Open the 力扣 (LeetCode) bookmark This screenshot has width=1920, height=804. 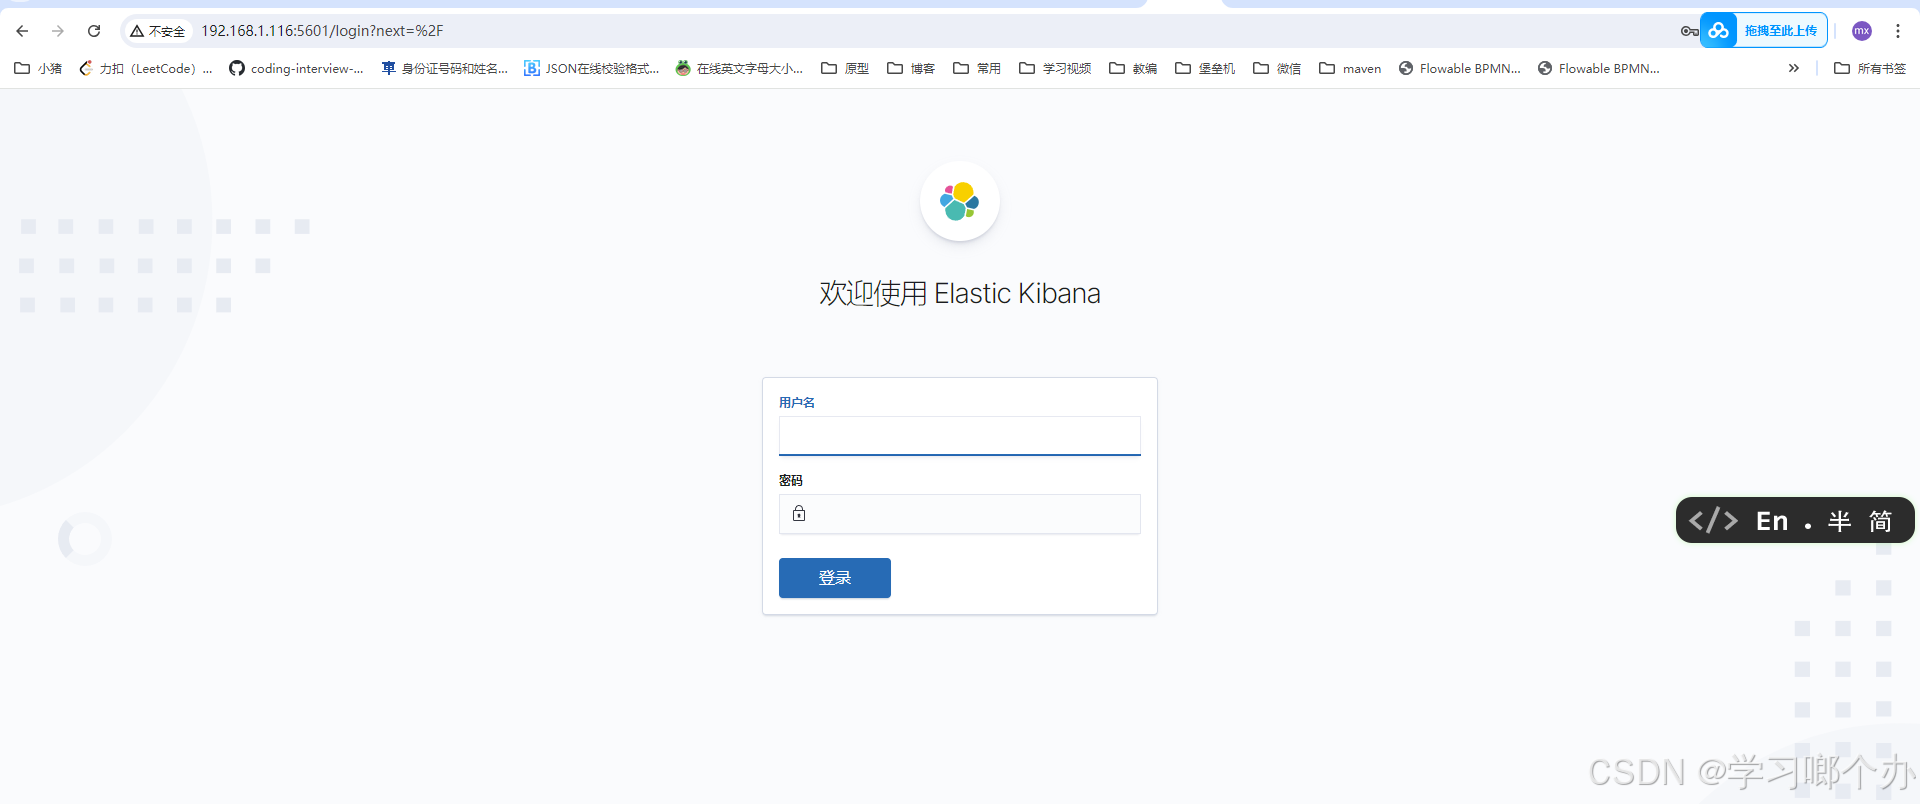pyautogui.click(x=146, y=68)
